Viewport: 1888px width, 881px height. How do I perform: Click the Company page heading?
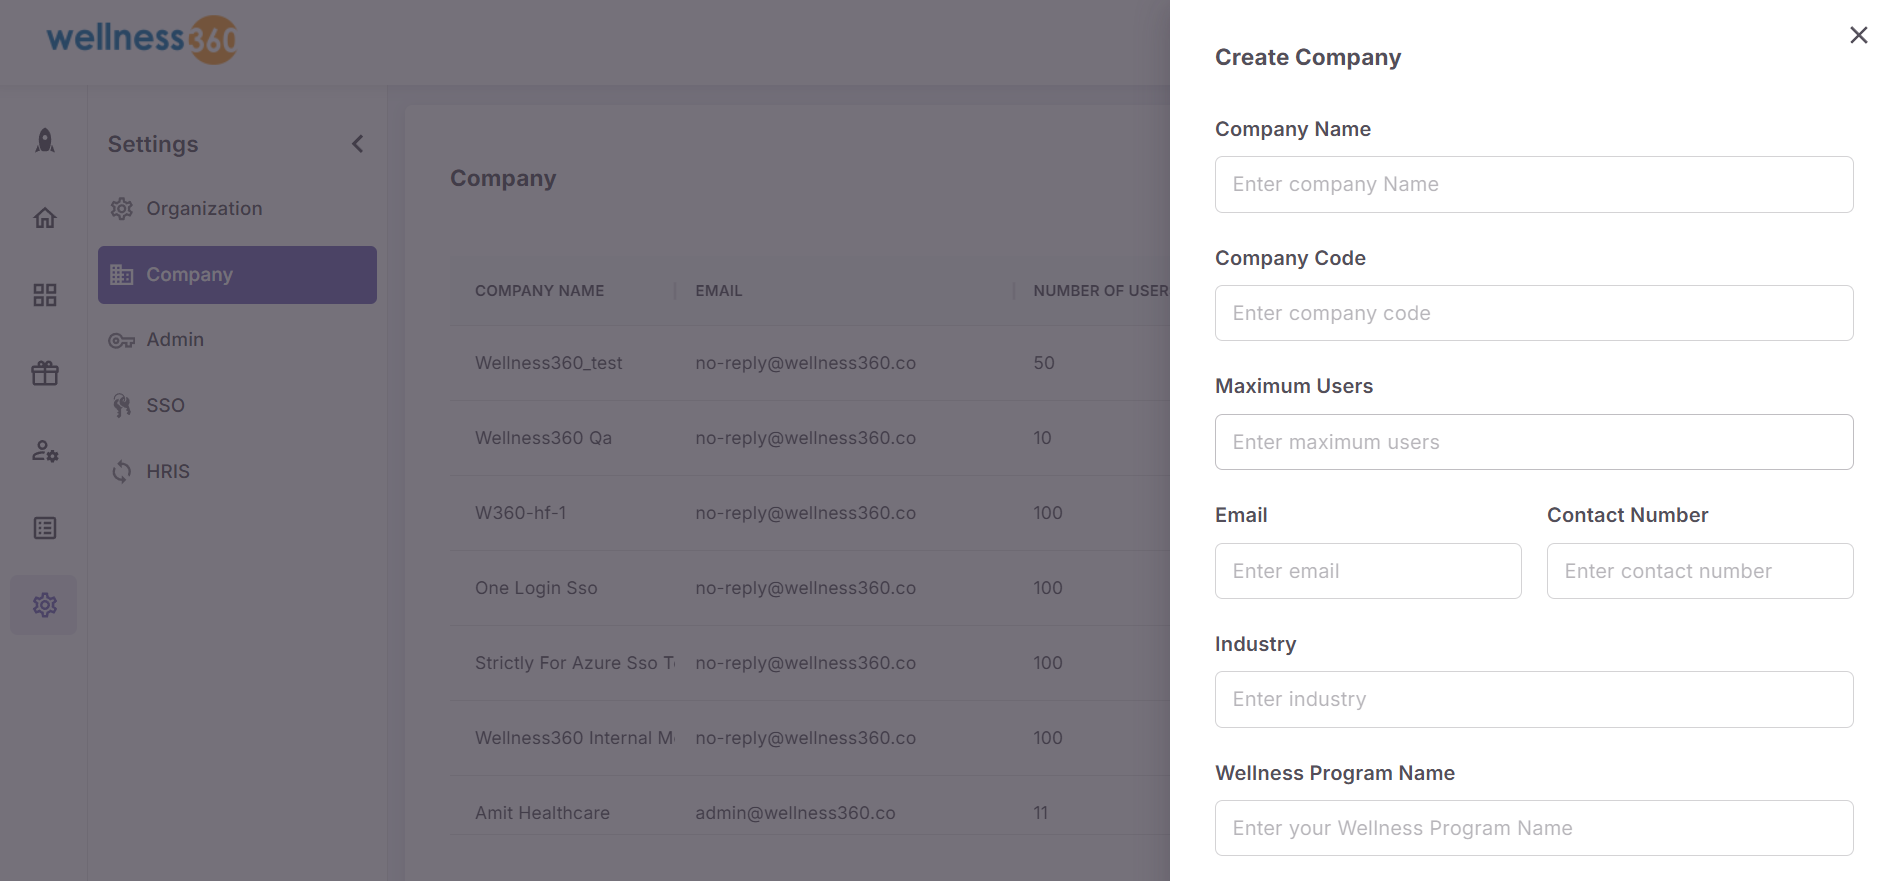(x=503, y=178)
